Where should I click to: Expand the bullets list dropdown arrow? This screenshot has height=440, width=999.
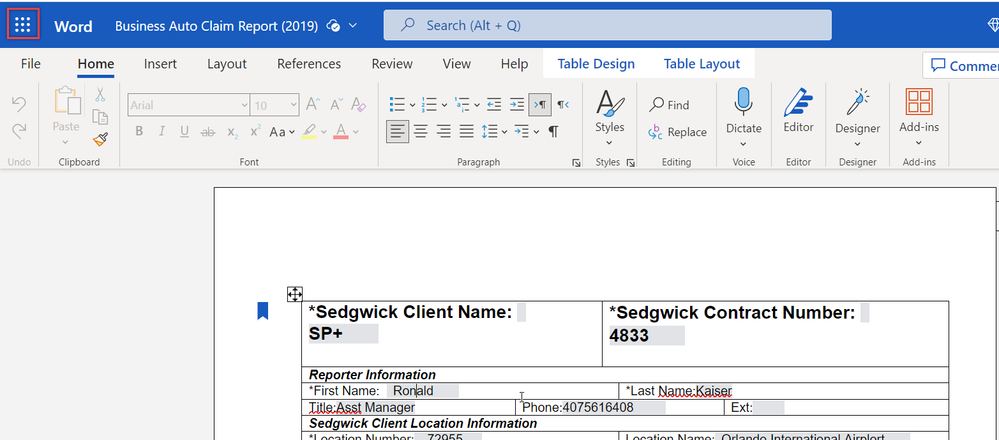click(412, 105)
